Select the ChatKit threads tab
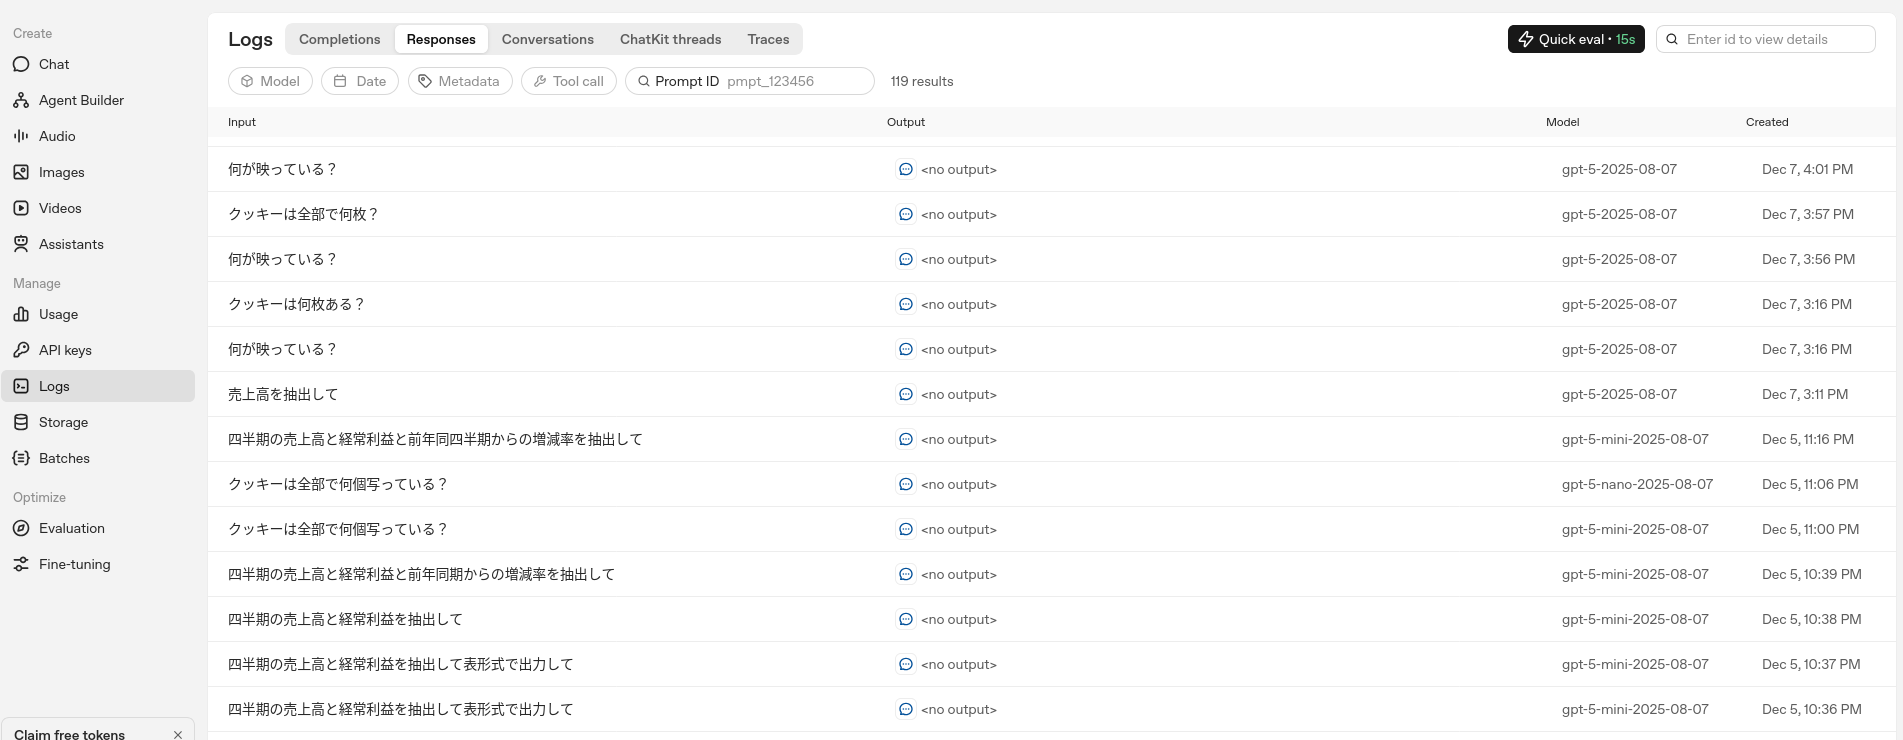Viewport: 1903px width, 740px height. click(670, 39)
